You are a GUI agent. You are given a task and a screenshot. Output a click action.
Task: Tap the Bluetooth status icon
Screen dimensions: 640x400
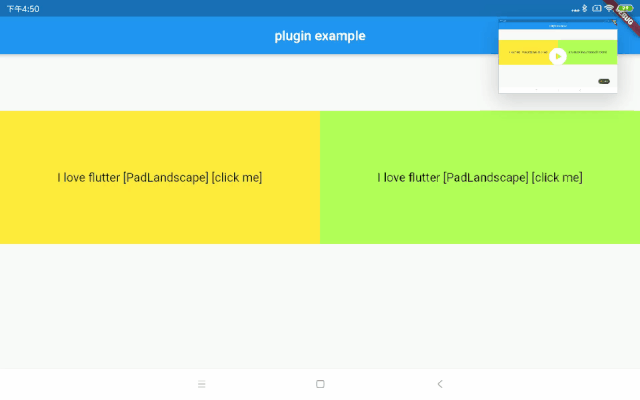pyautogui.click(x=584, y=8)
